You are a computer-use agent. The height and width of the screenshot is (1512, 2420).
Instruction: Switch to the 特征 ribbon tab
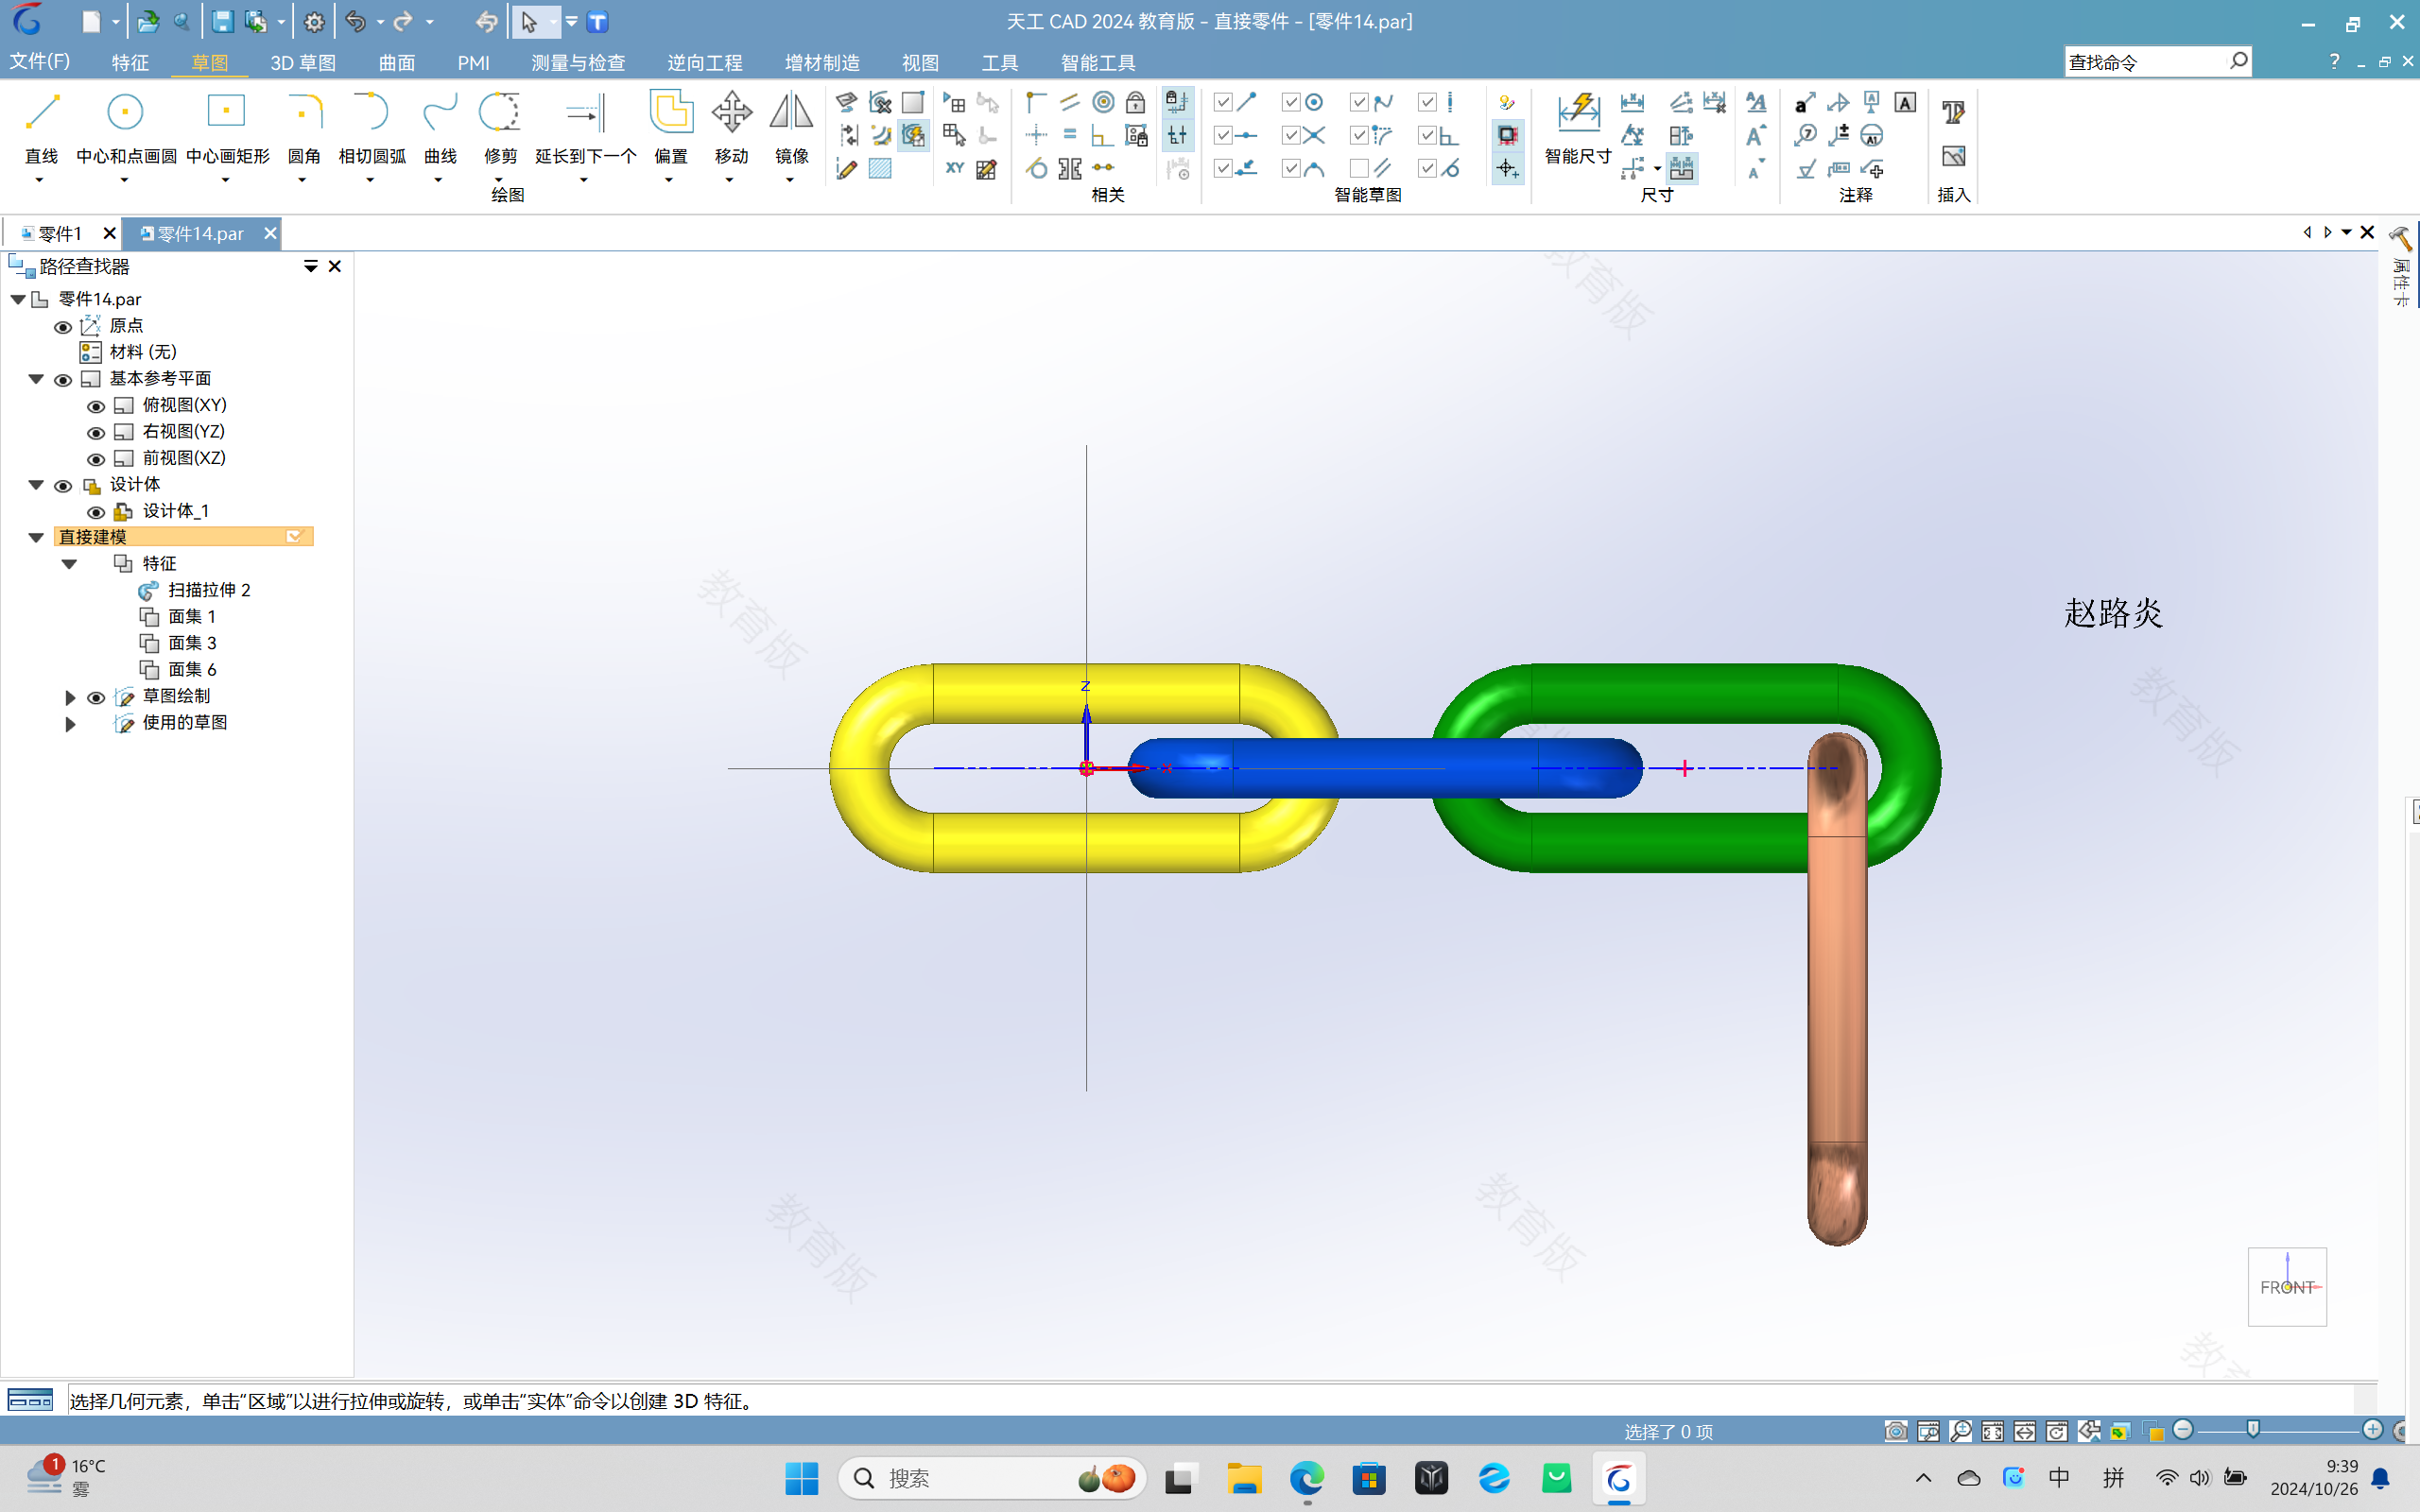[x=130, y=62]
